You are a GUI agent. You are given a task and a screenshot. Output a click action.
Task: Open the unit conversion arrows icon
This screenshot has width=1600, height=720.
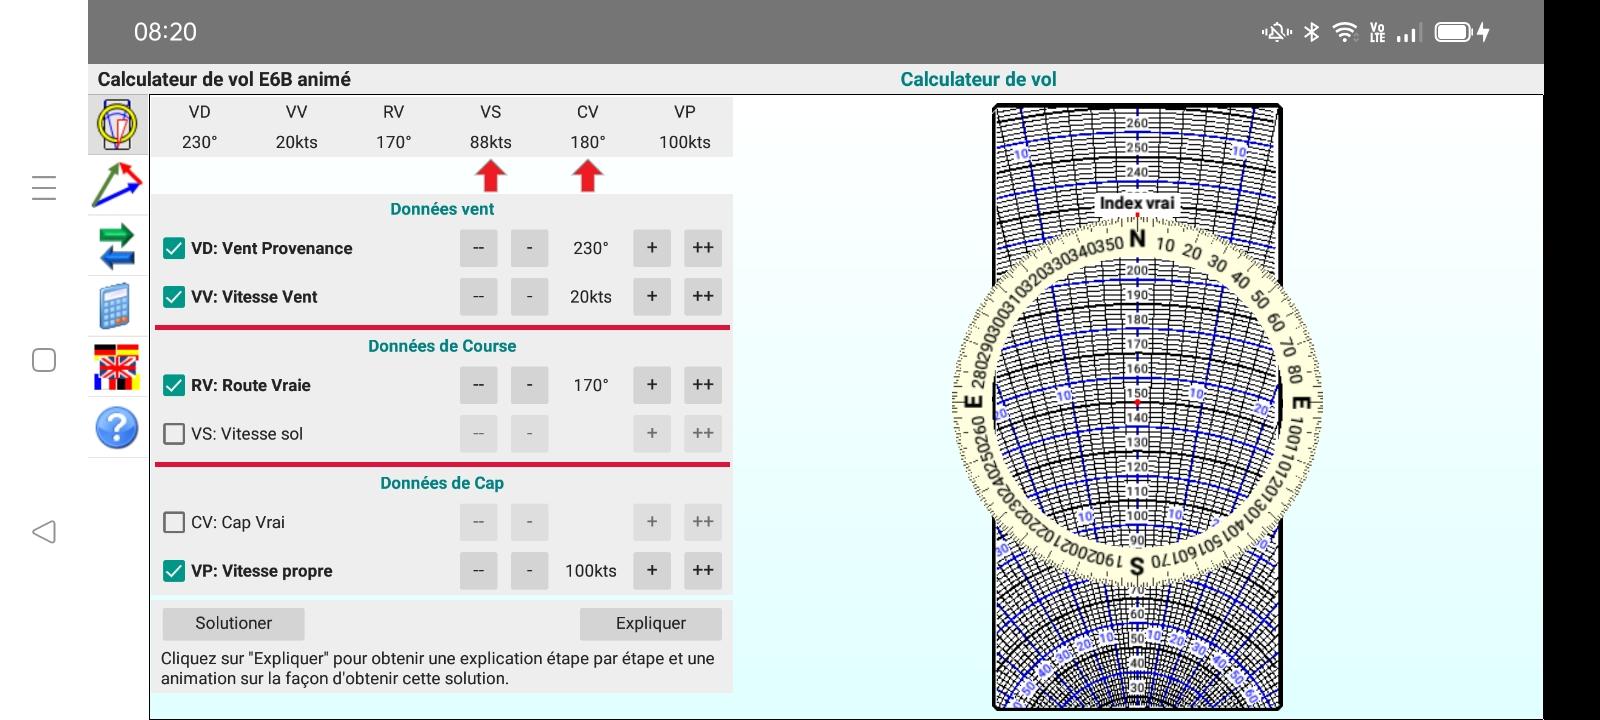[x=117, y=246]
